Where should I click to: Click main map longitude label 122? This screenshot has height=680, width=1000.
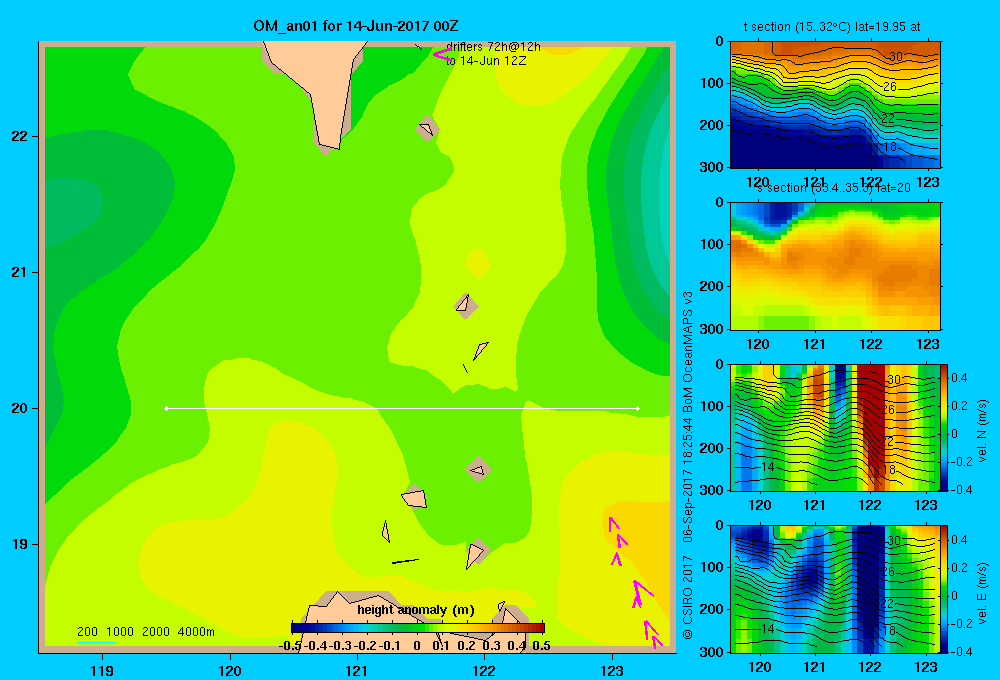(484, 670)
